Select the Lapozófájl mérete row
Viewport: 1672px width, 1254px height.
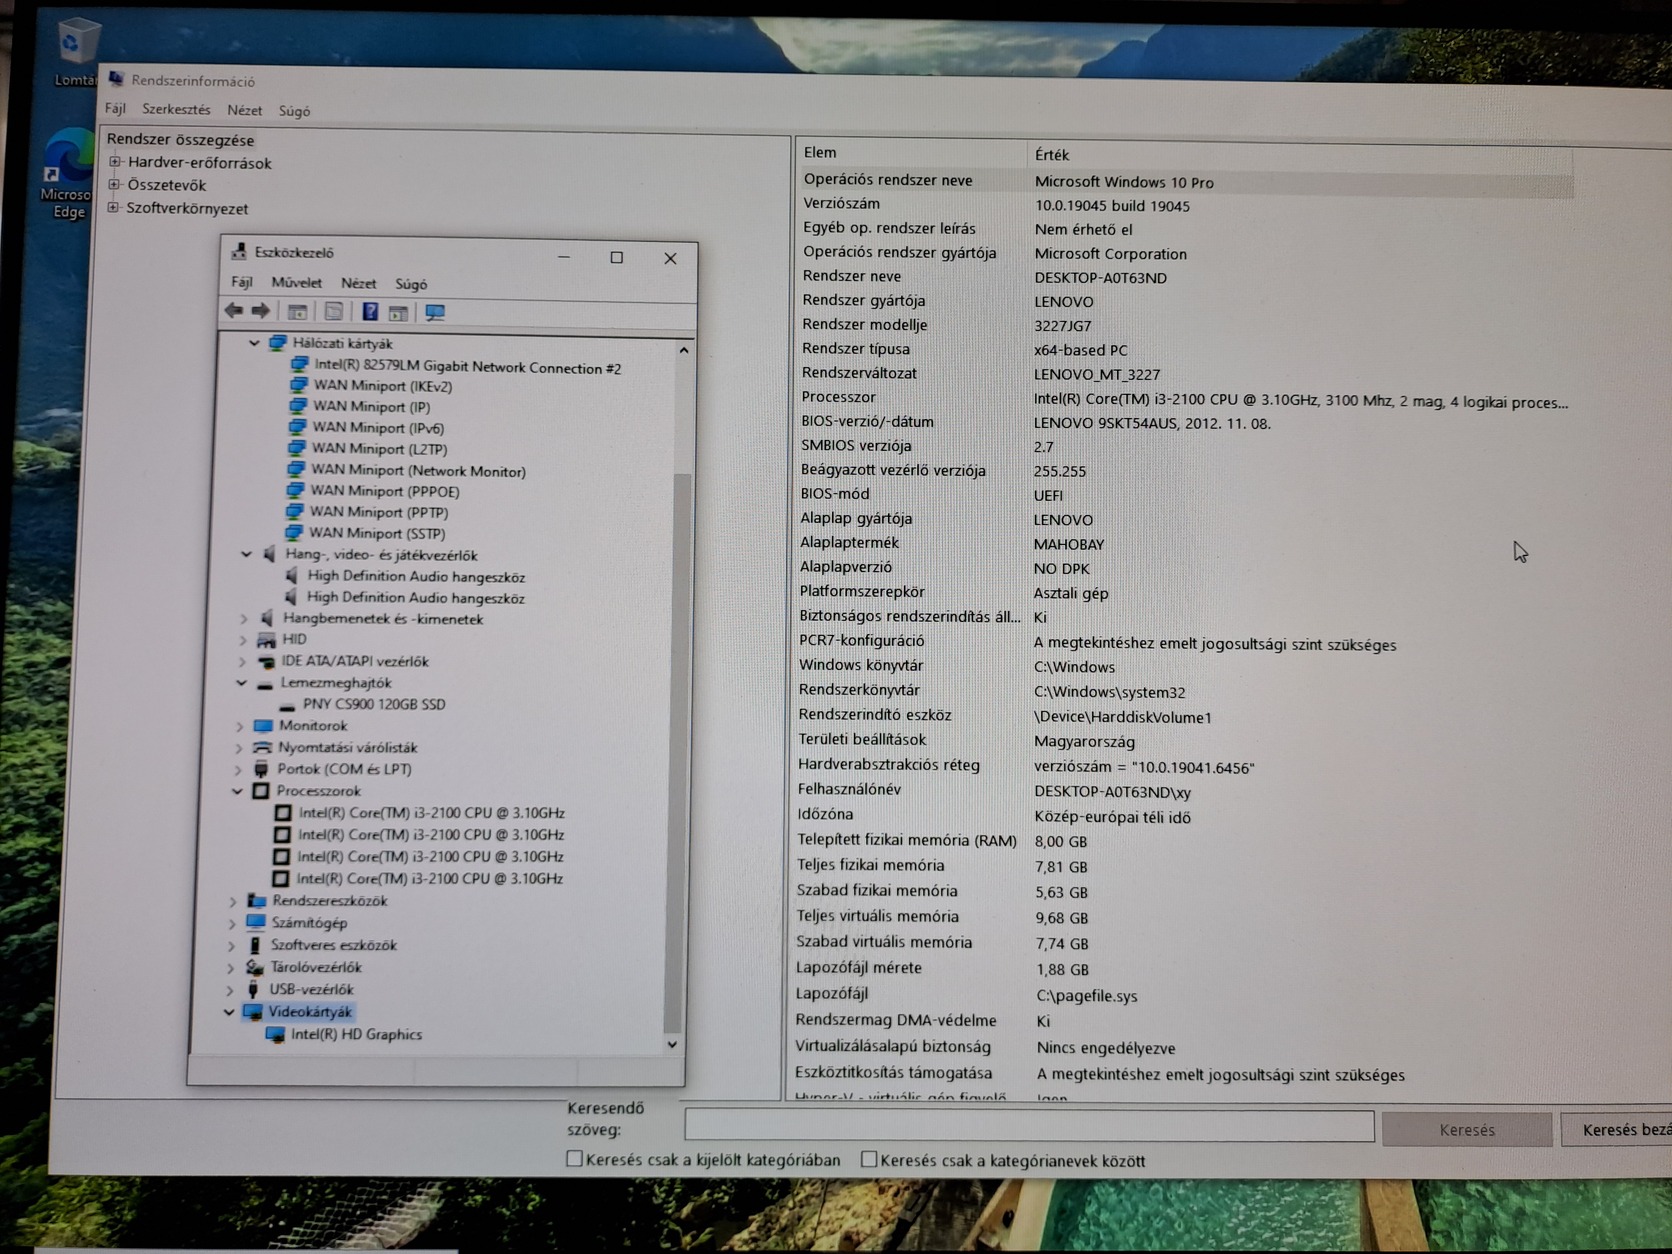click(x=1184, y=969)
